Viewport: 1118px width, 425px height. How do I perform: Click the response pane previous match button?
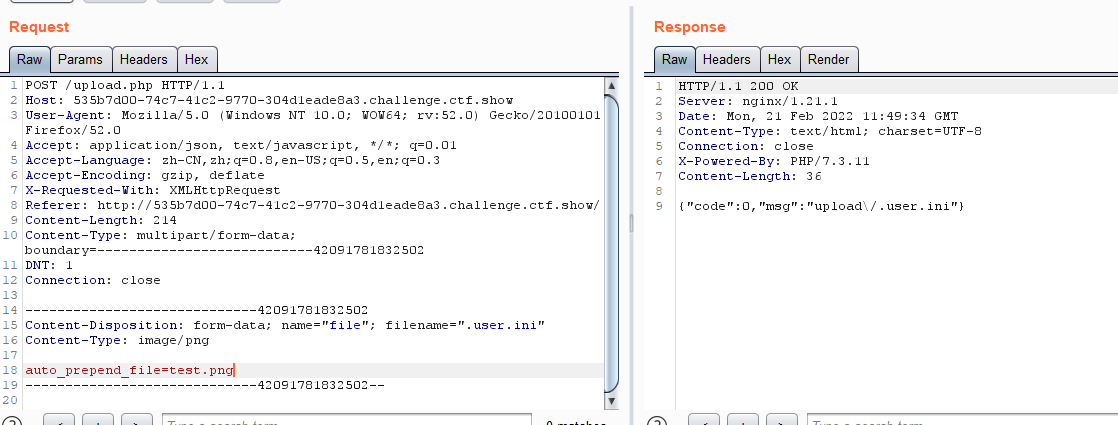click(x=704, y=420)
